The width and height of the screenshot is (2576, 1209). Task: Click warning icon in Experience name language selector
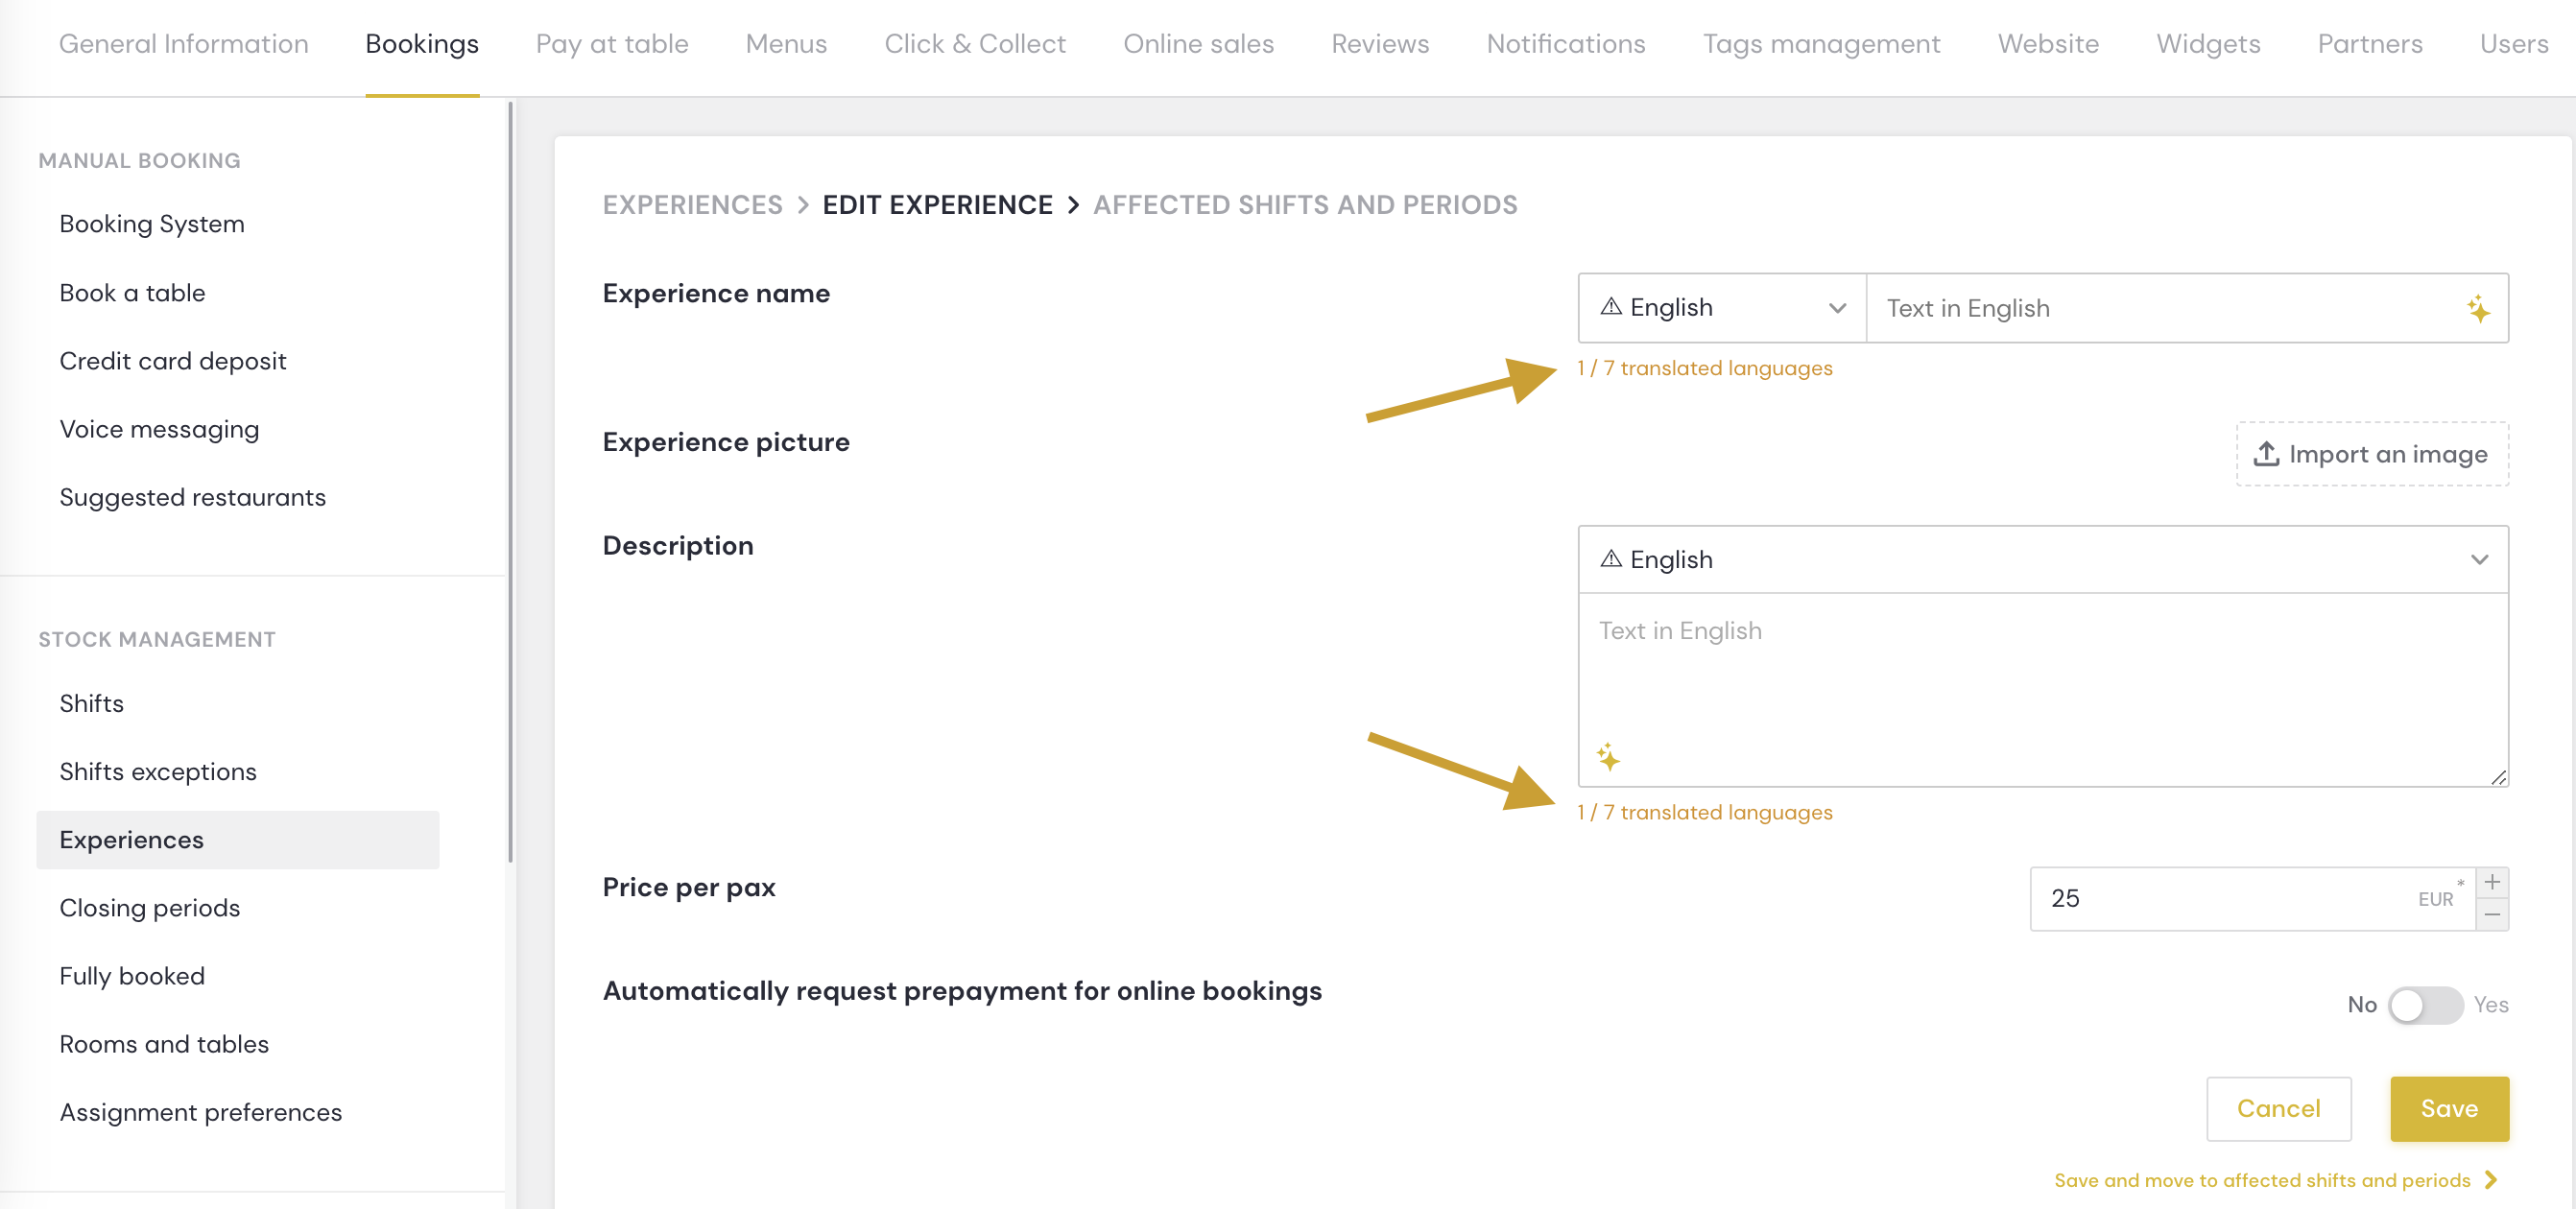click(1611, 307)
